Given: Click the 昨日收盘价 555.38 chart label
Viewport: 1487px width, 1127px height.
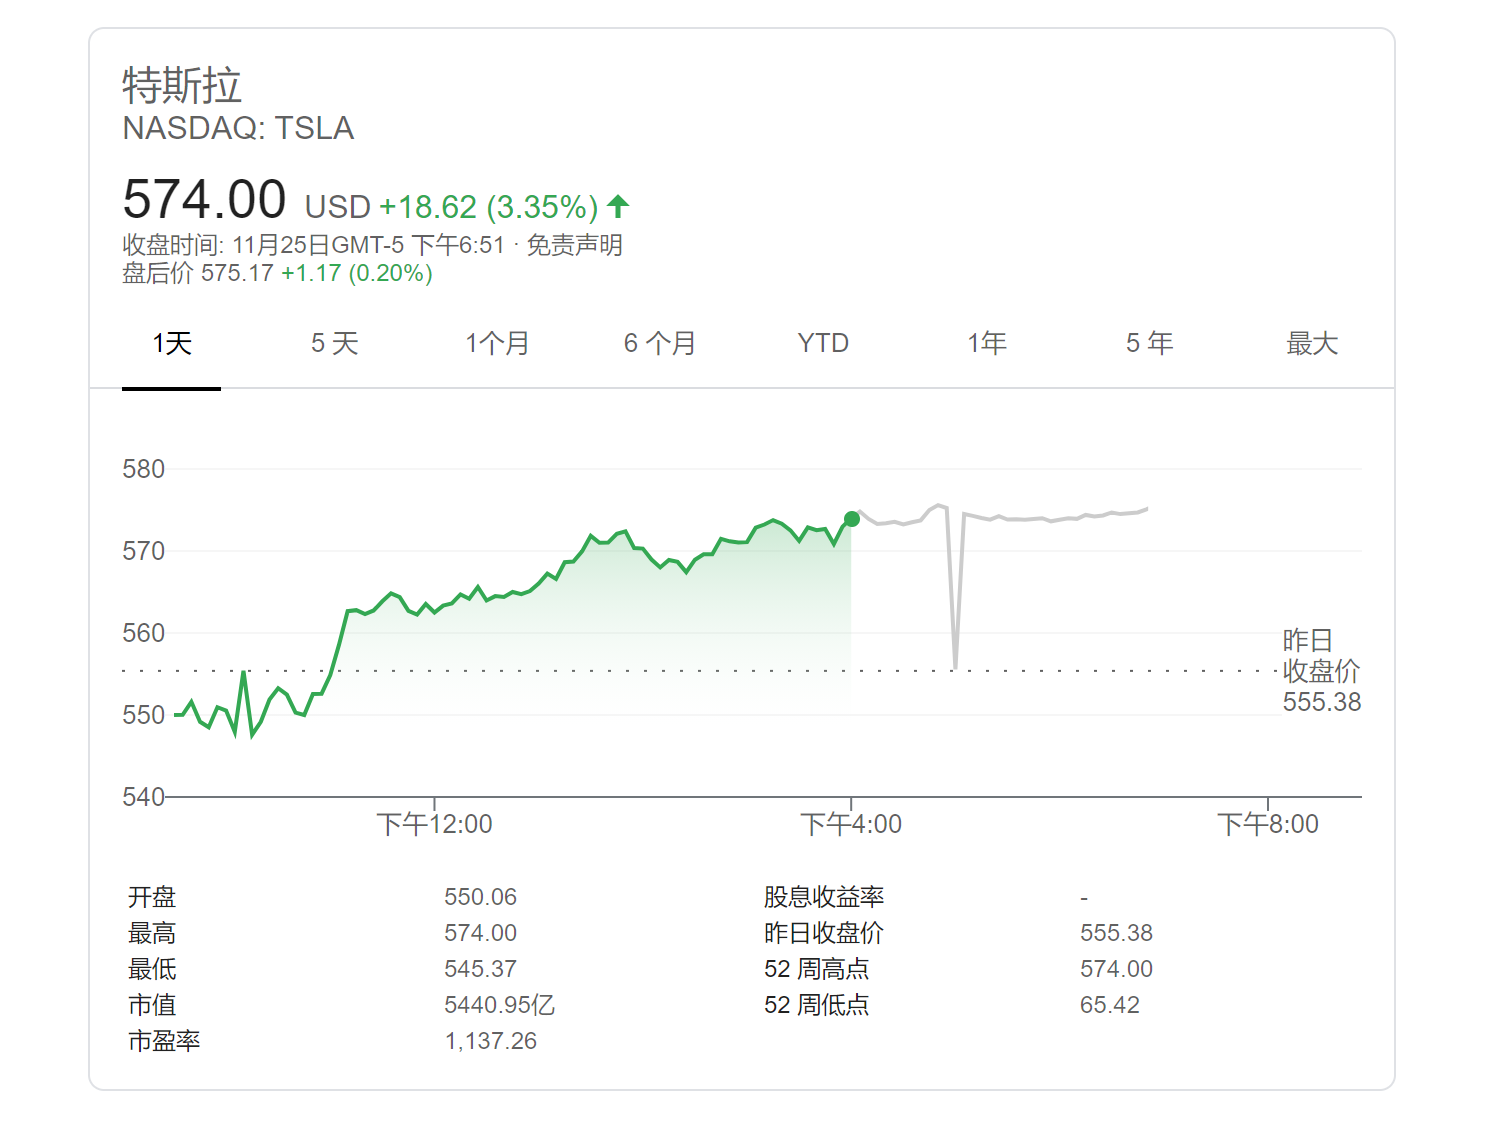Looking at the screenshot, I should coord(1321,671).
